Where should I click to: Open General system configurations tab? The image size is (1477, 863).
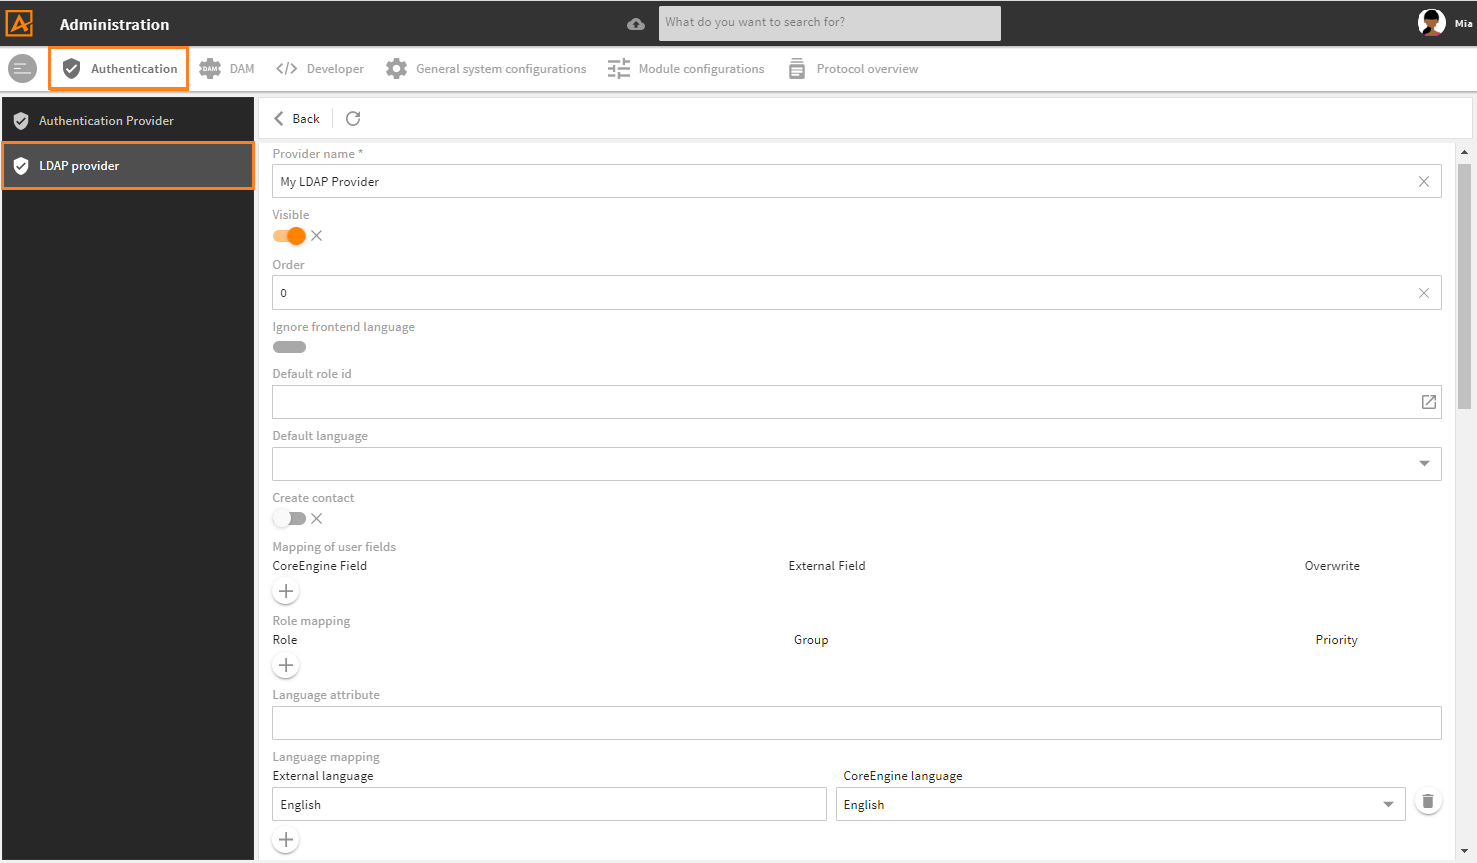point(486,69)
